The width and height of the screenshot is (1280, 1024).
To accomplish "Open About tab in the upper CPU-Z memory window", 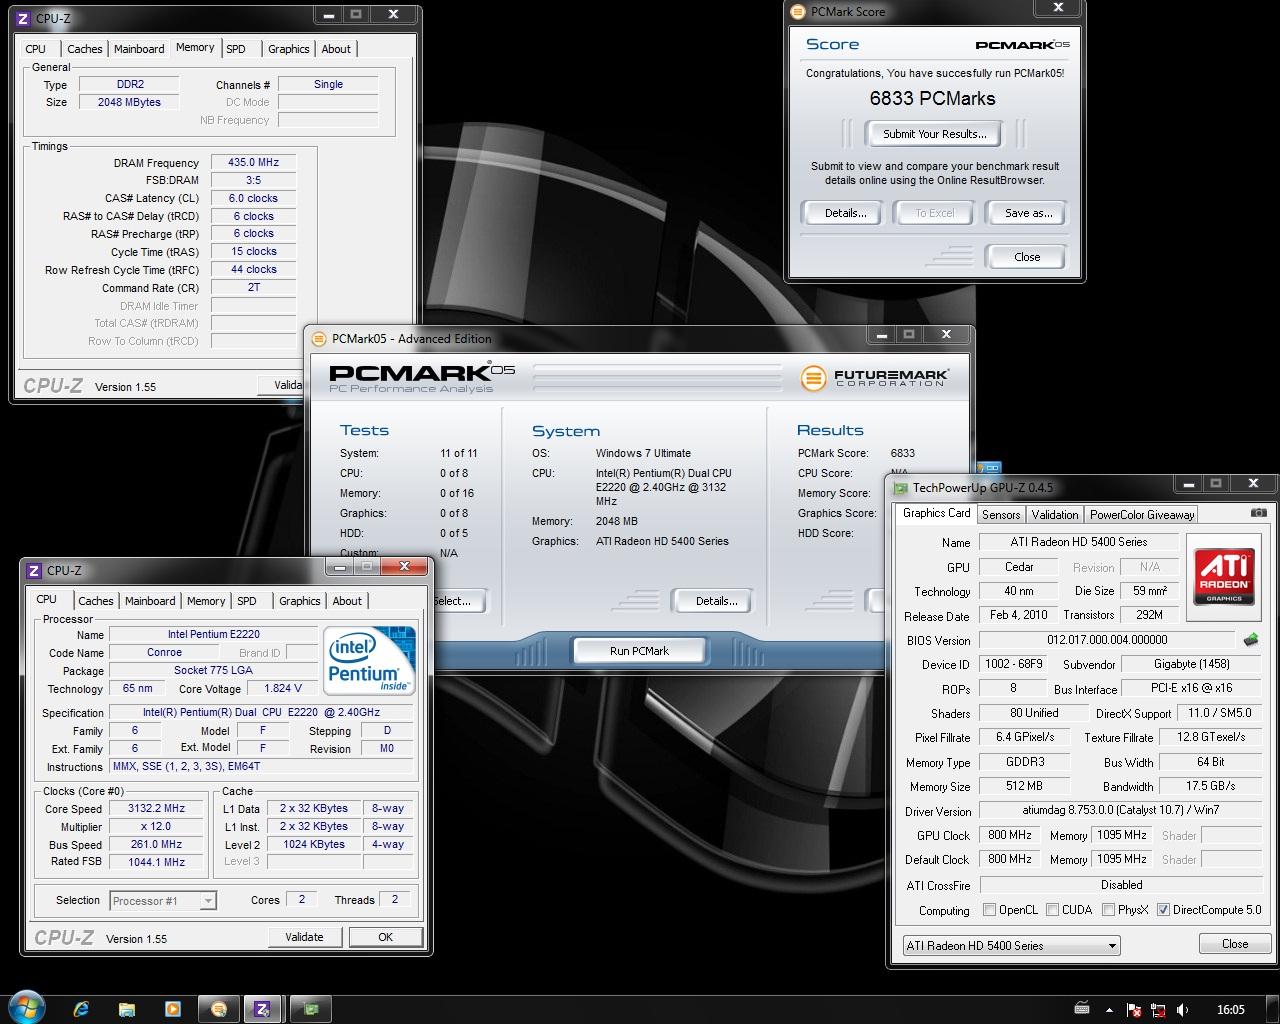I will 336,49.
